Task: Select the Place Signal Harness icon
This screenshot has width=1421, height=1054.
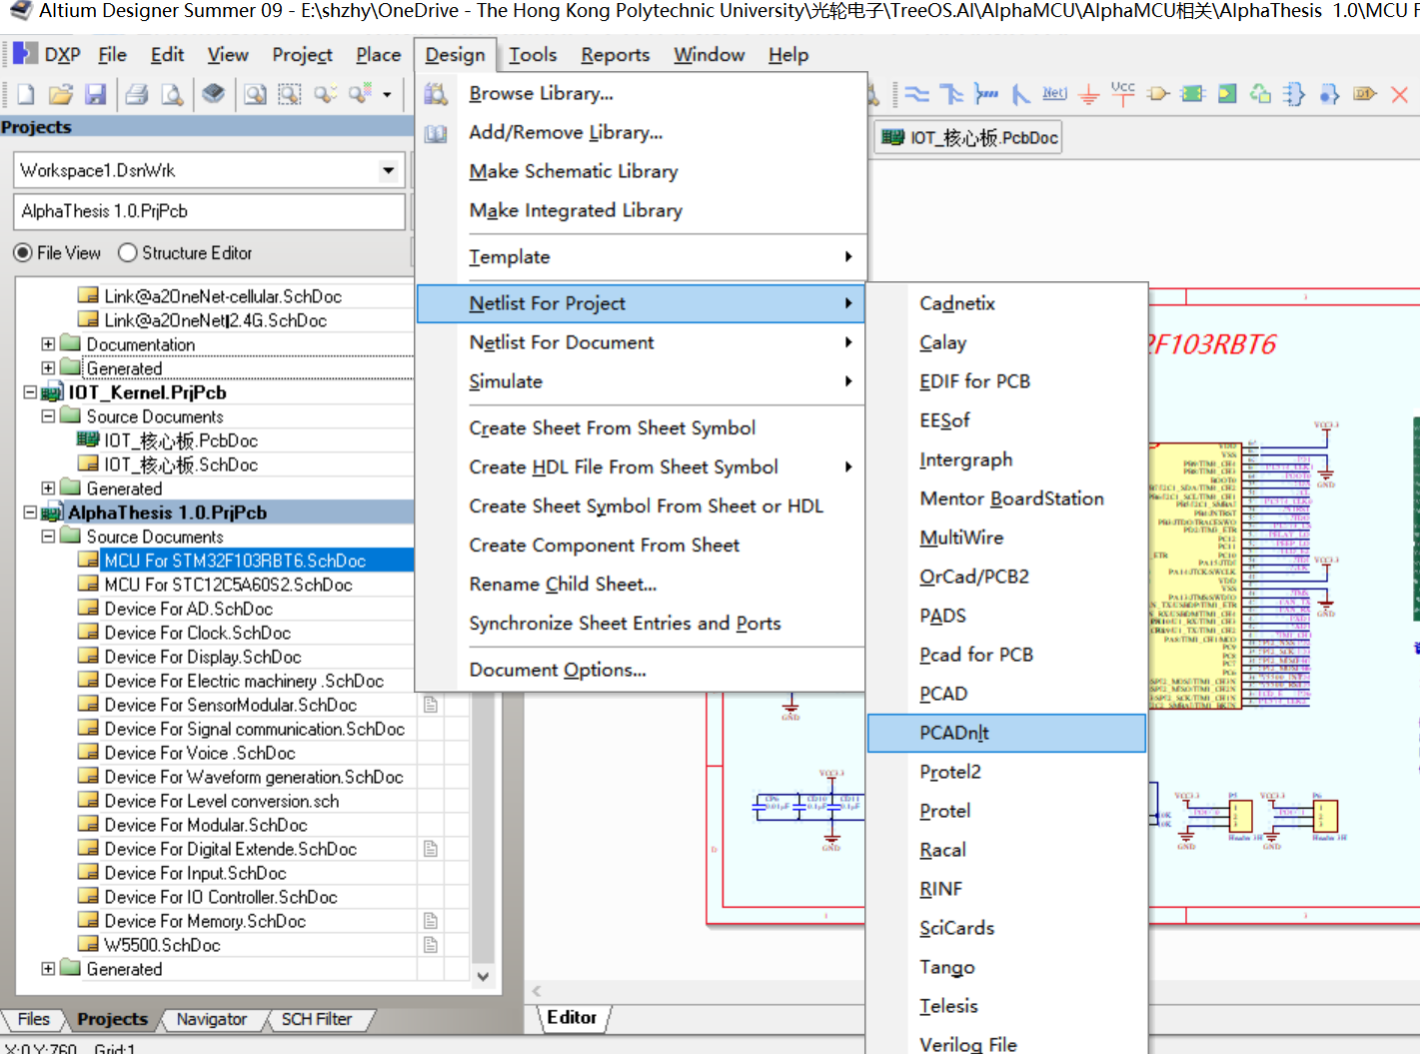Action: 986,94
